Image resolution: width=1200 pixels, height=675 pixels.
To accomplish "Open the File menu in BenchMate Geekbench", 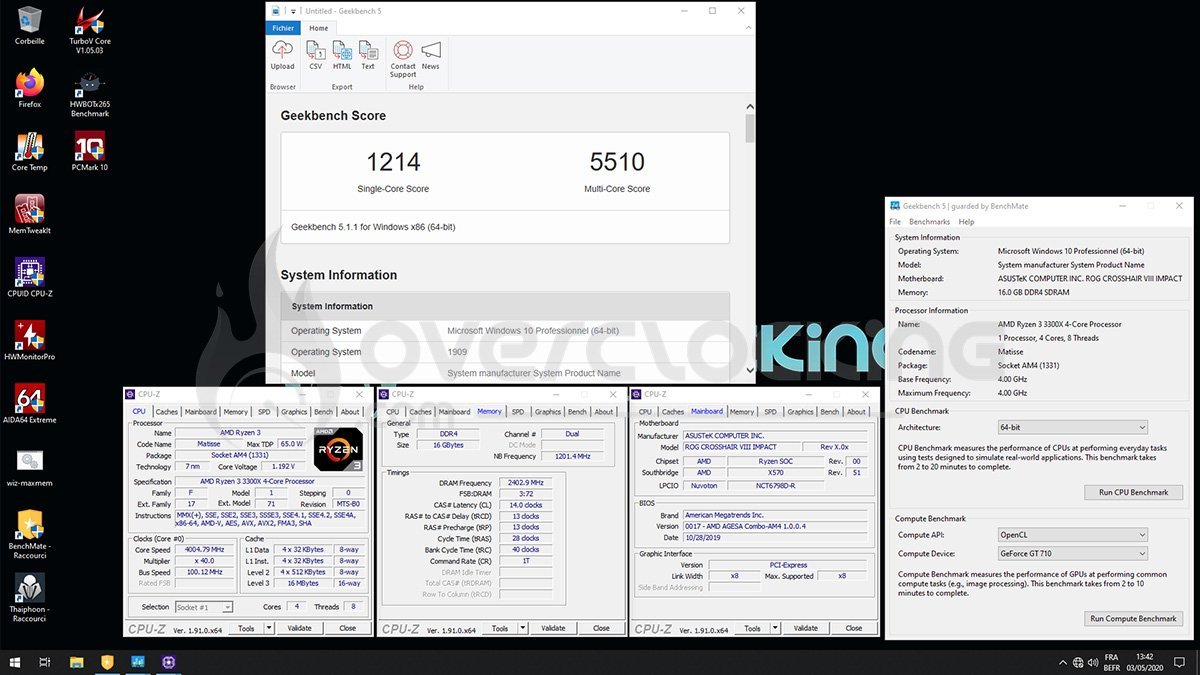I will pyautogui.click(x=895, y=222).
